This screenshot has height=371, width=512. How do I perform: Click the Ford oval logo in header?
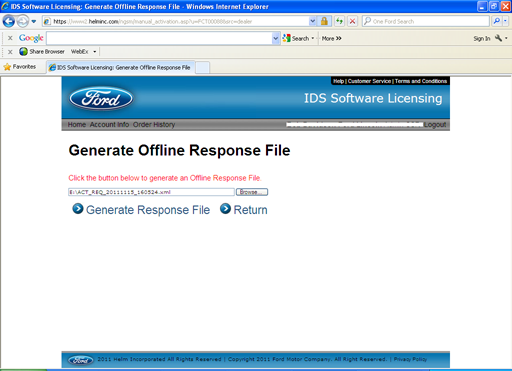(x=101, y=99)
